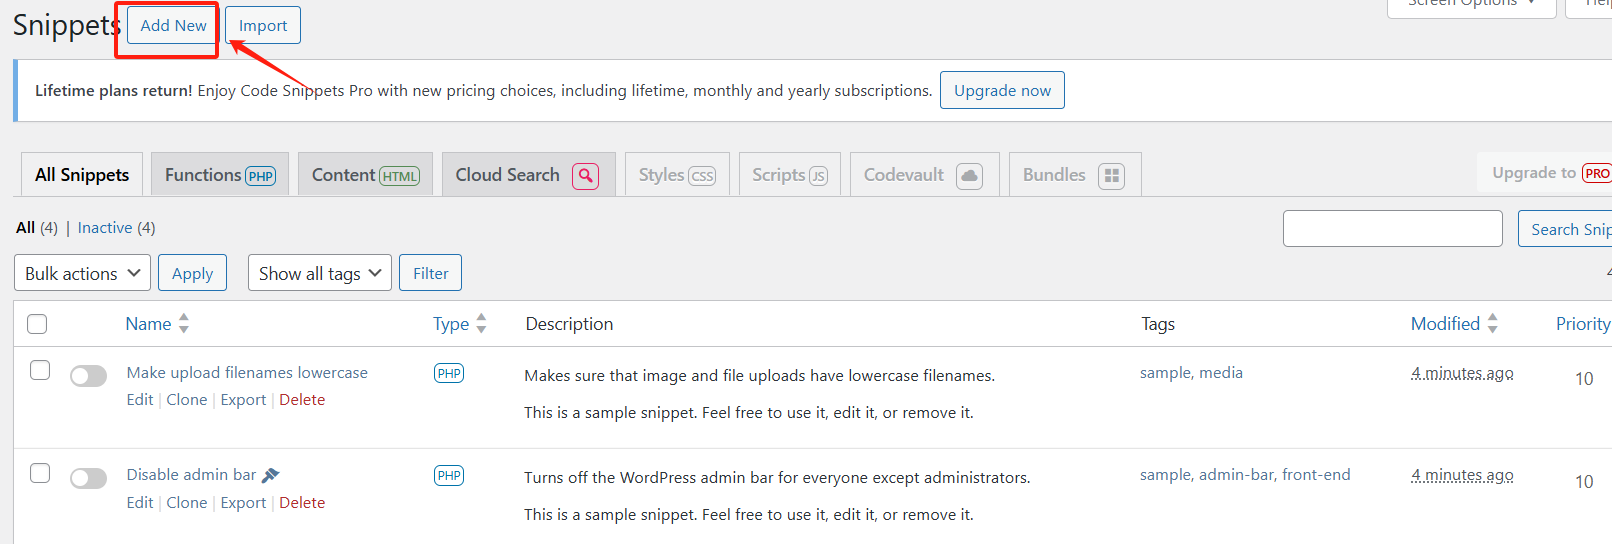
Task: Activate the Disable admin bar snippet toggle
Action: click(88, 478)
